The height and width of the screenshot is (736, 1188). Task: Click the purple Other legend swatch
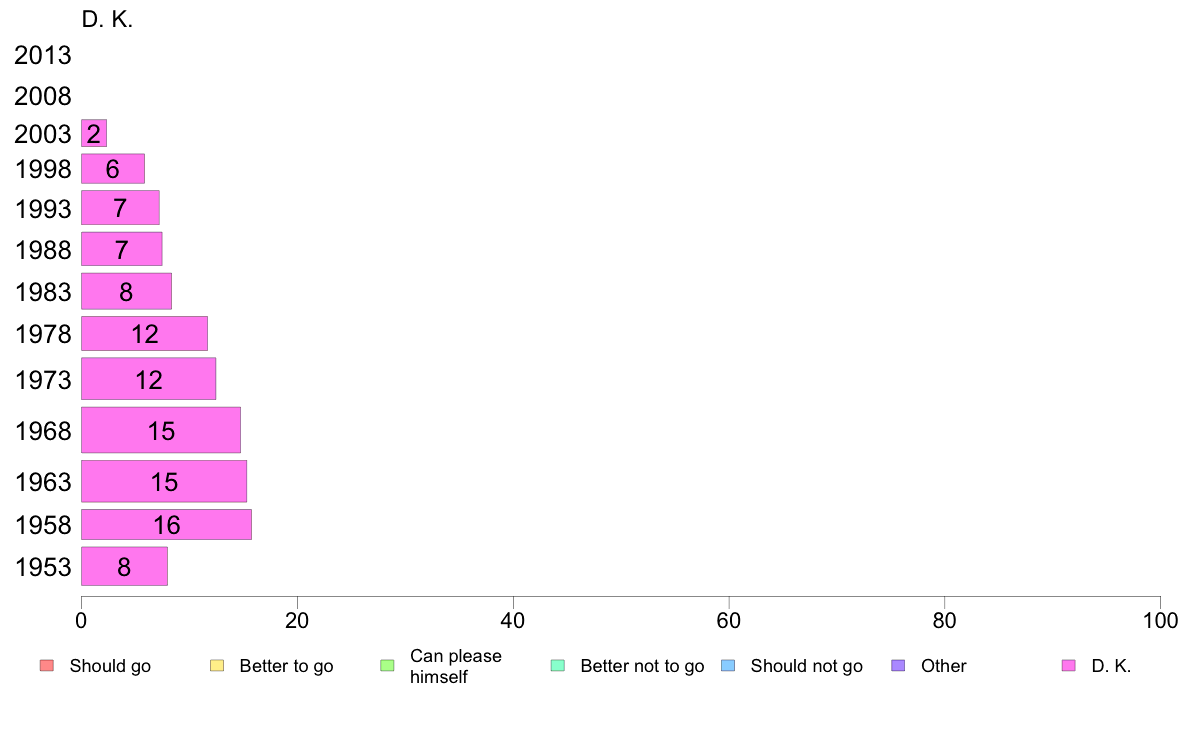[x=898, y=666]
